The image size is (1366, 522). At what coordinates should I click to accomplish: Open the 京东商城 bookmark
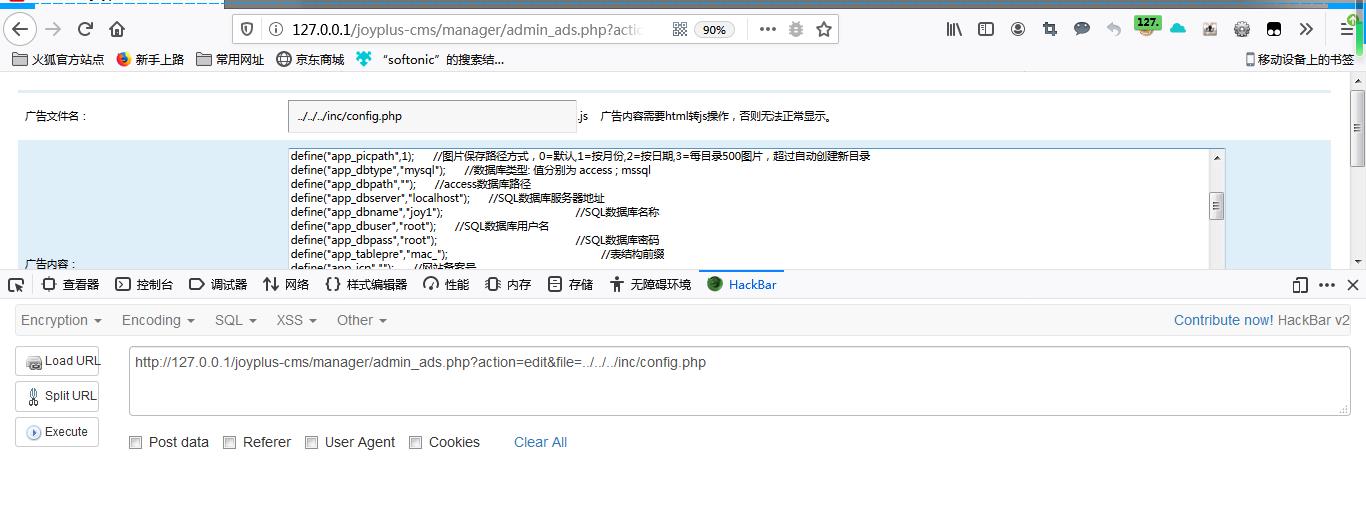point(311,60)
